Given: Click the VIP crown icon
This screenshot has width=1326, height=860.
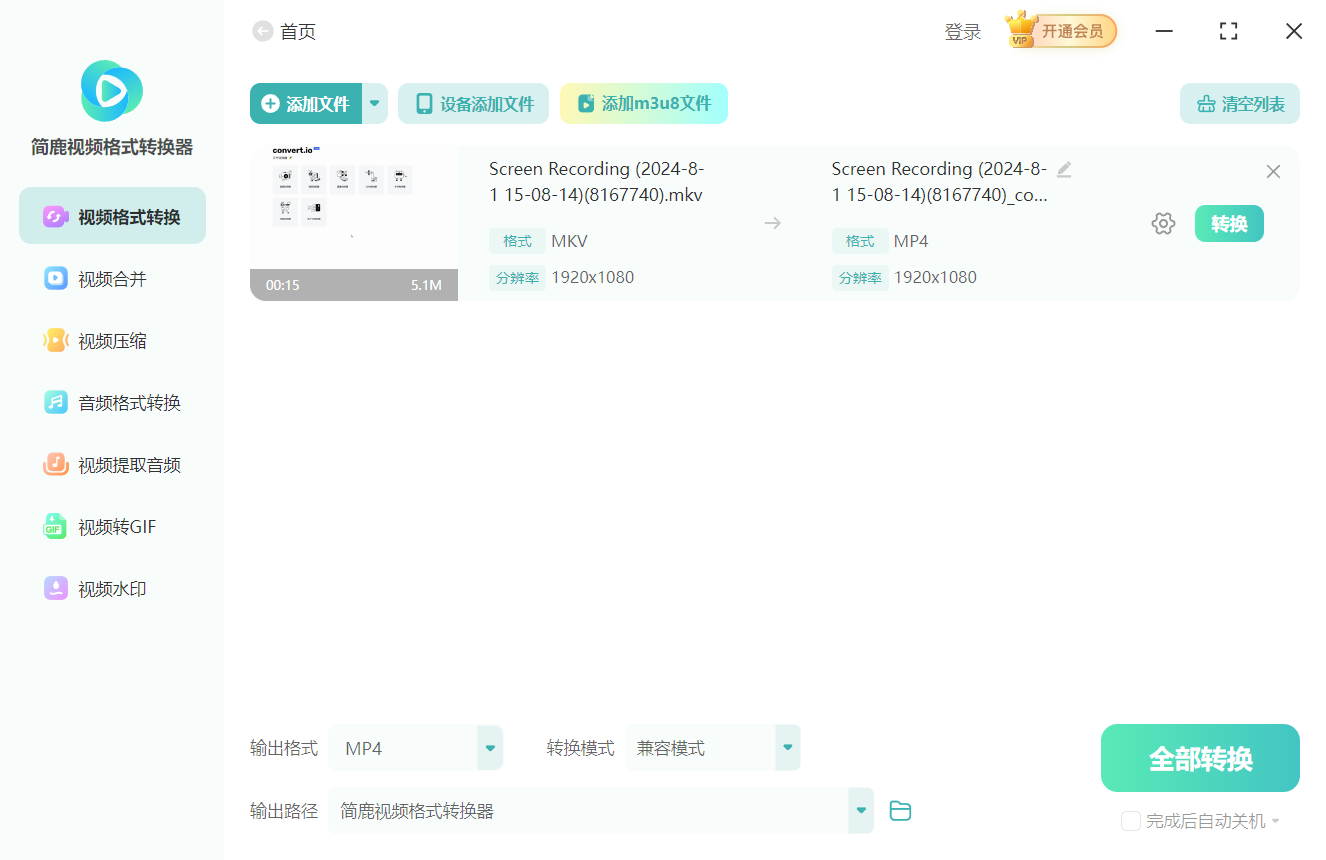Looking at the screenshot, I should pyautogui.click(x=1021, y=30).
